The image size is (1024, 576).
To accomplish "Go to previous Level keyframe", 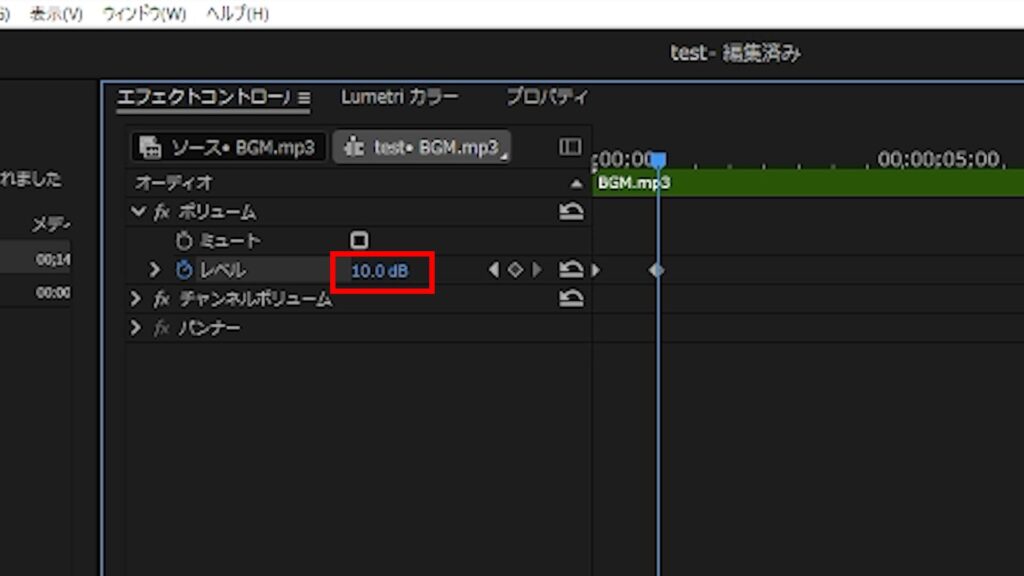I will [494, 269].
